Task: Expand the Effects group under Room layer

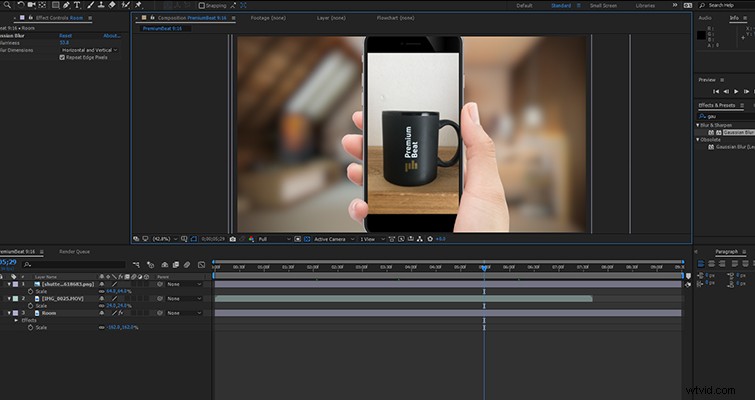Action: point(16,320)
